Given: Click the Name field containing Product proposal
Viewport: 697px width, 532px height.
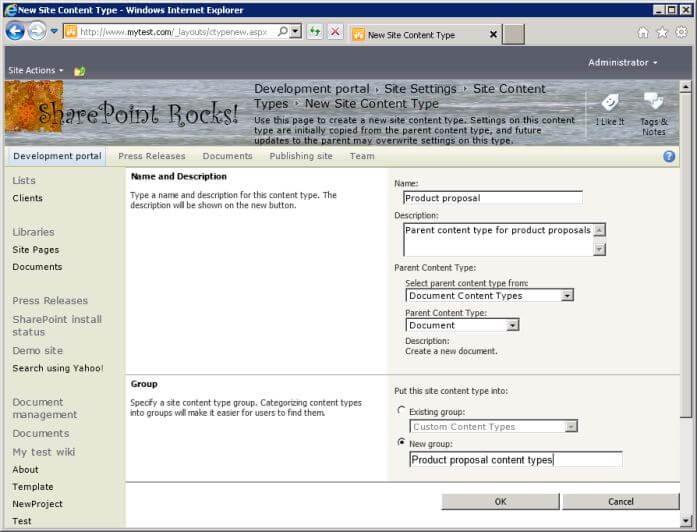Looking at the screenshot, I should pyautogui.click(x=493, y=198).
